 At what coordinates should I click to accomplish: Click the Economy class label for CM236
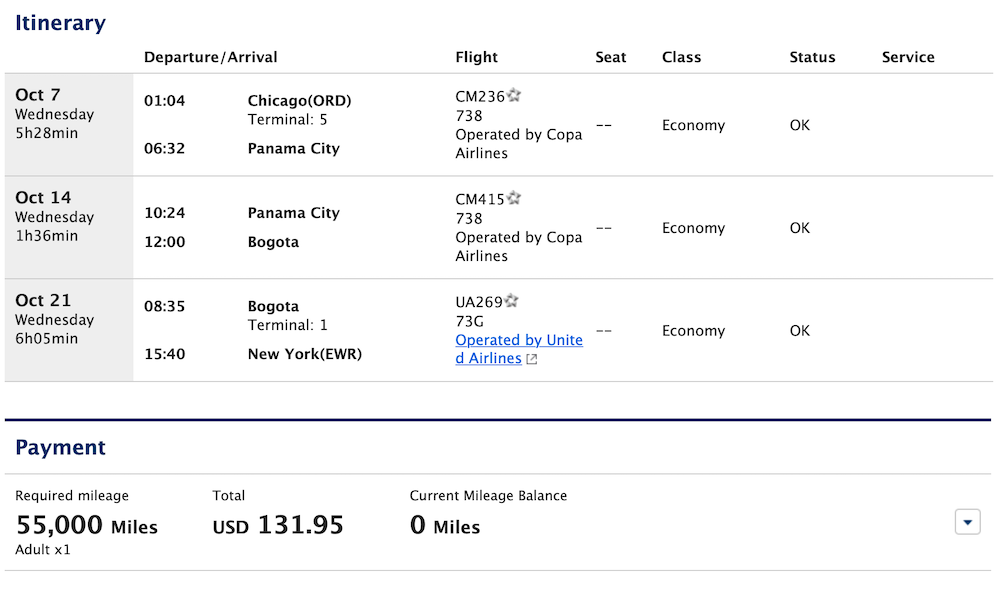click(692, 124)
